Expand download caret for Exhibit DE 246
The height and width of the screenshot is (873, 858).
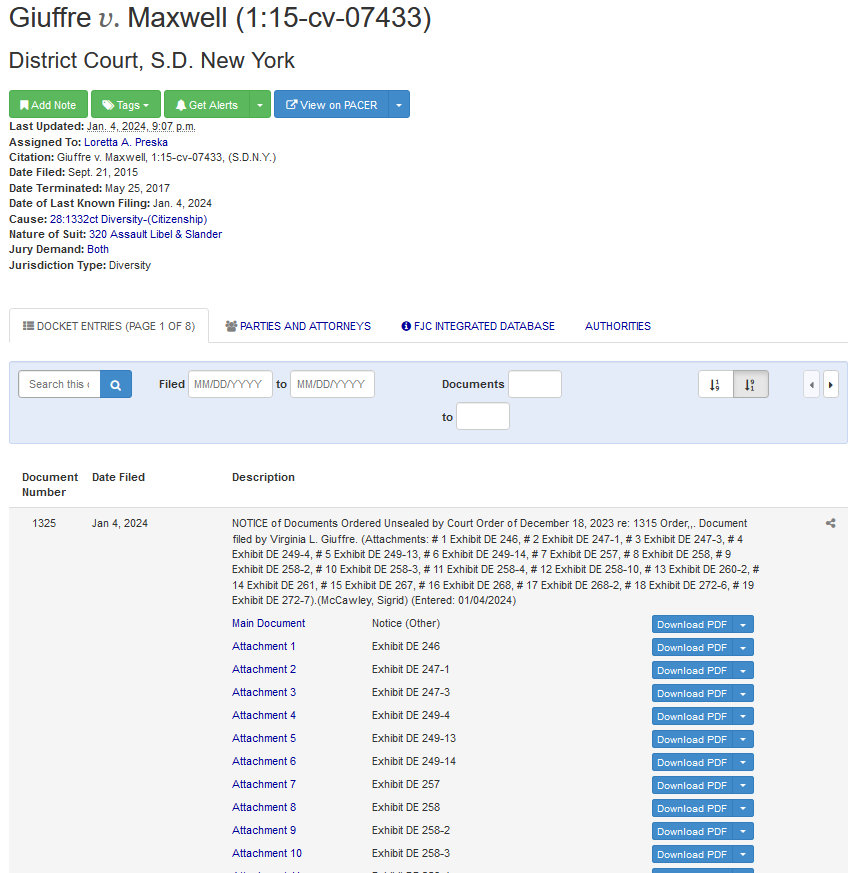coord(743,647)
